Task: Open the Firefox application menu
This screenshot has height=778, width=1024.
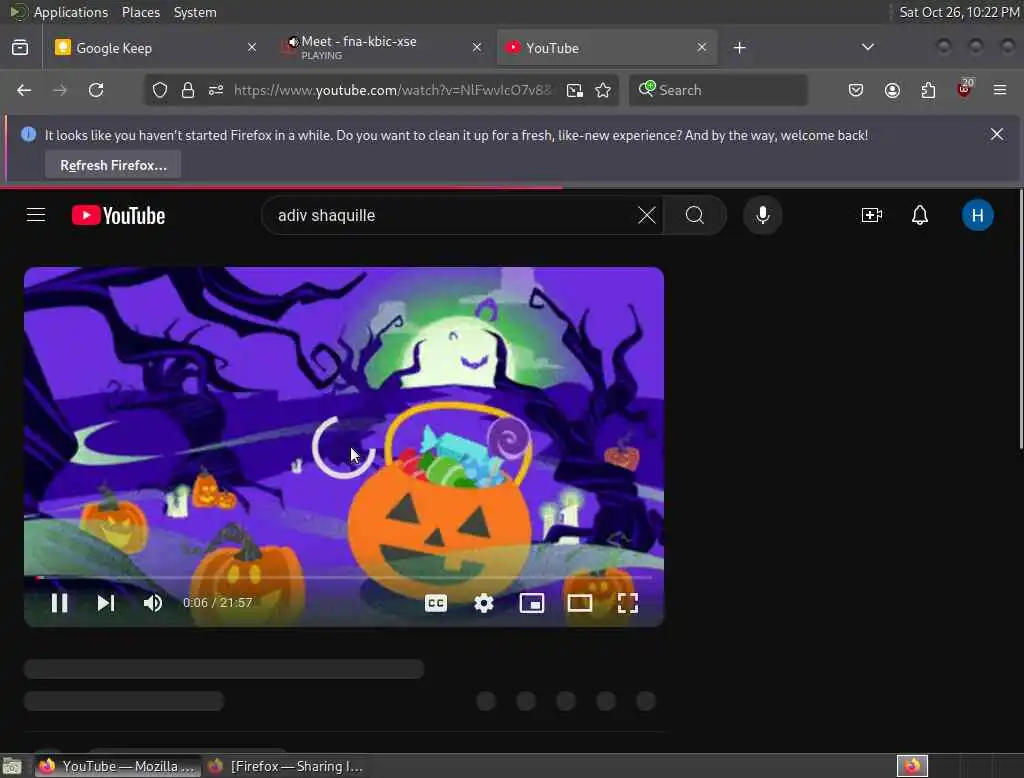Action: point(1000,90)
